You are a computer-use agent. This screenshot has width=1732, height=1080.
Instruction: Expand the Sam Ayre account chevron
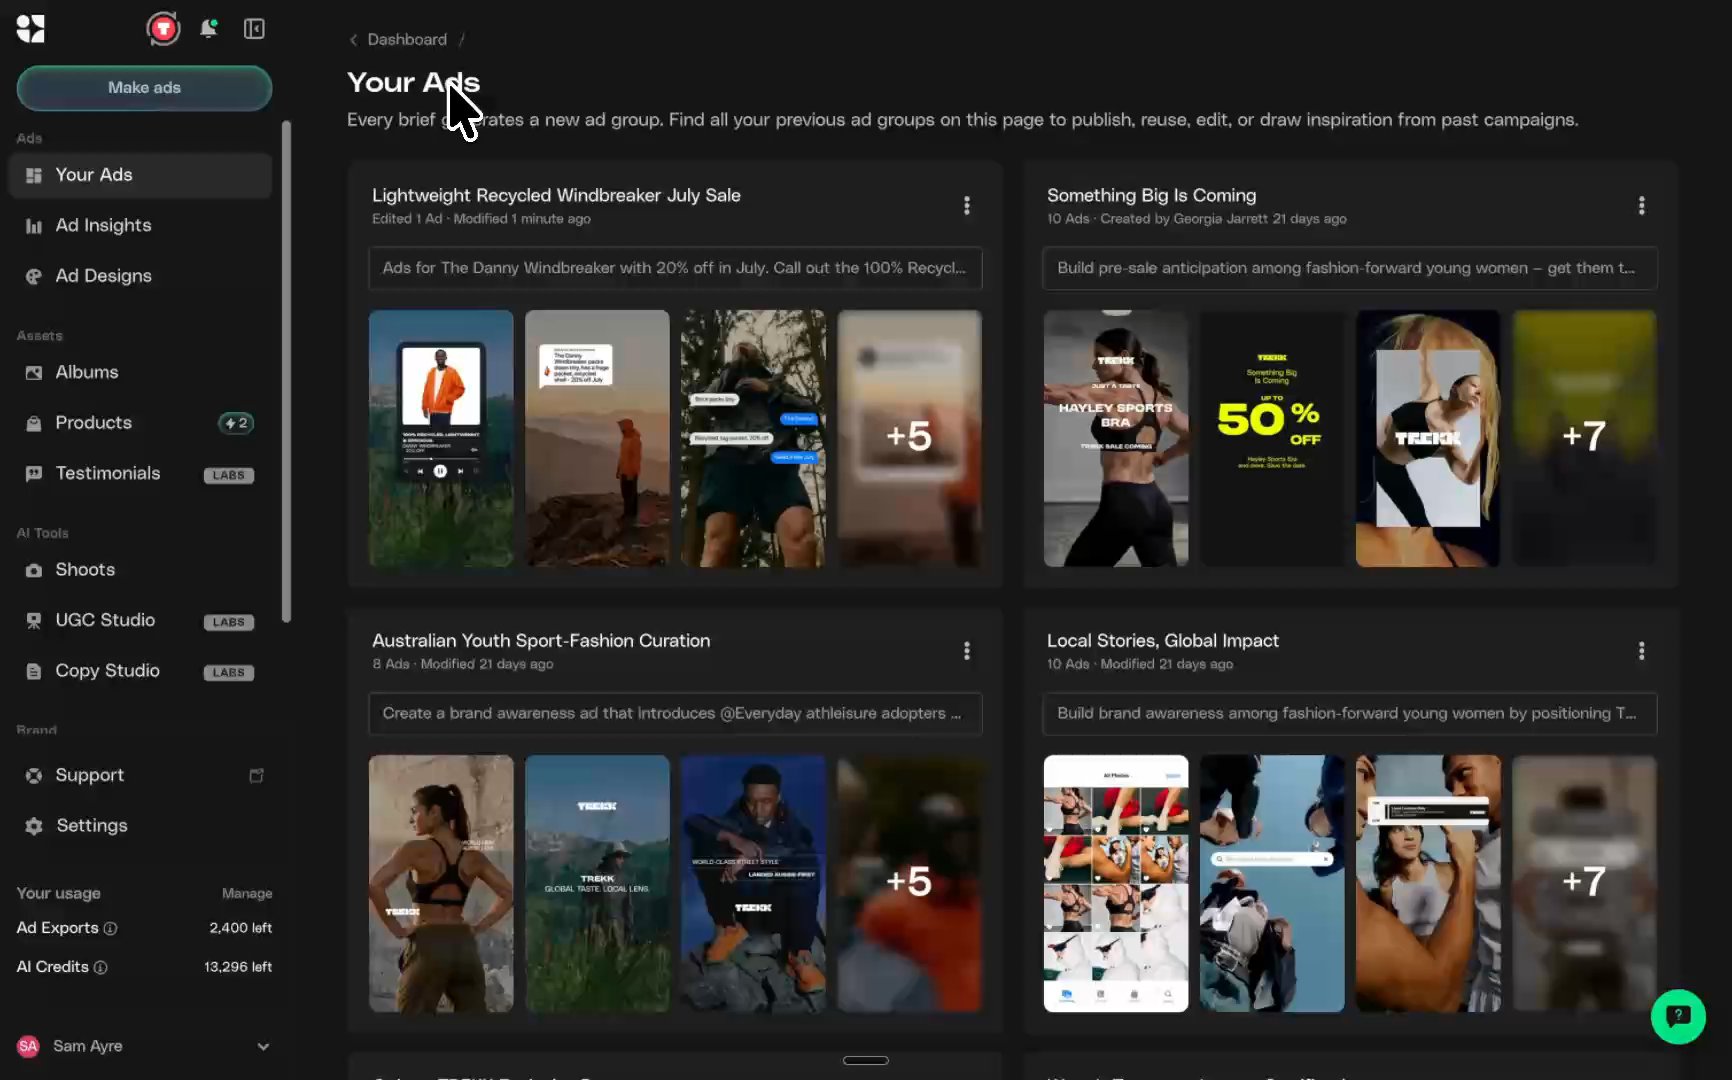263,1047
